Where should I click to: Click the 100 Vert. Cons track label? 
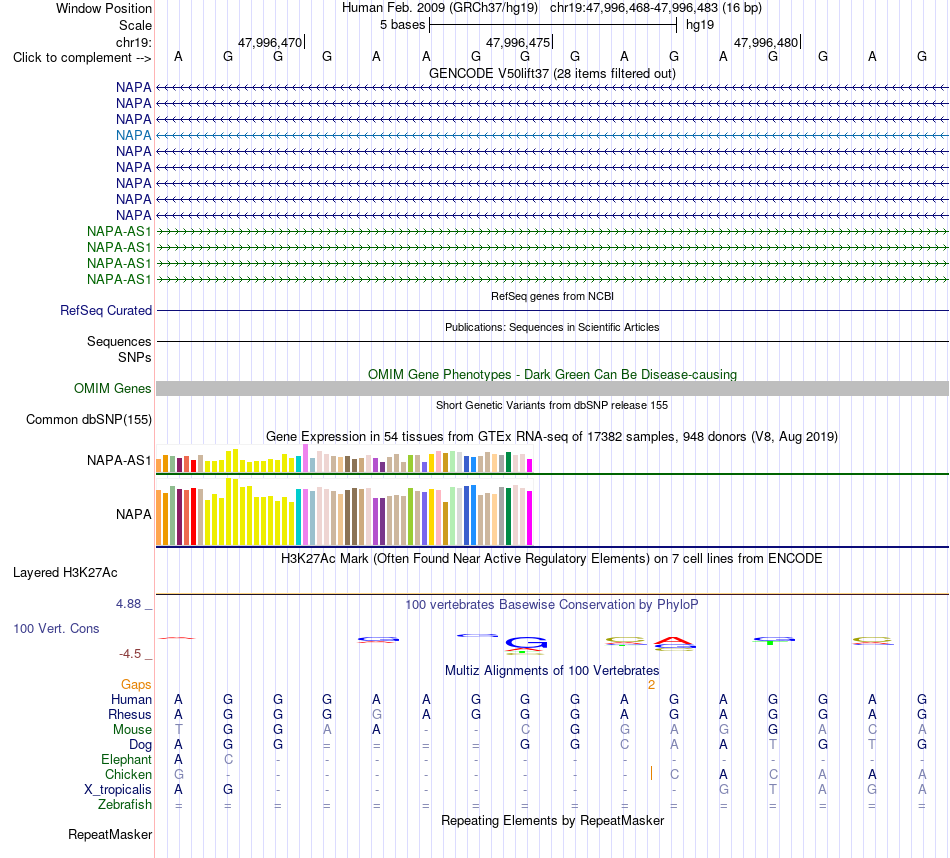coord(56,628)
